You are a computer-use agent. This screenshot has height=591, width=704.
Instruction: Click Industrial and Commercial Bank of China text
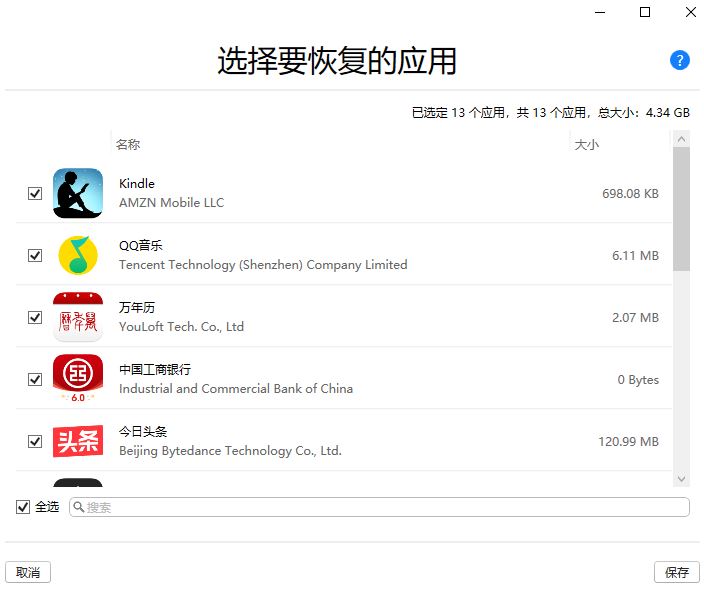(236, 388)
